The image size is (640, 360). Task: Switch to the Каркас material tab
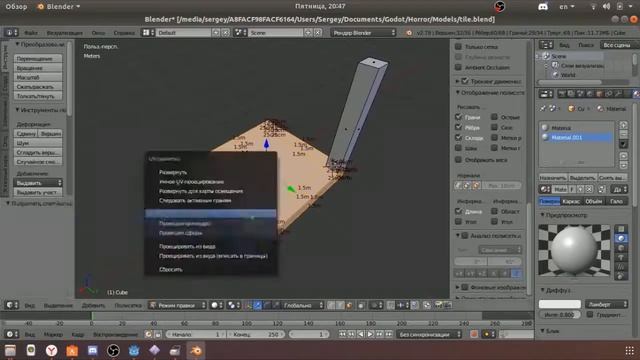point(571,201)
